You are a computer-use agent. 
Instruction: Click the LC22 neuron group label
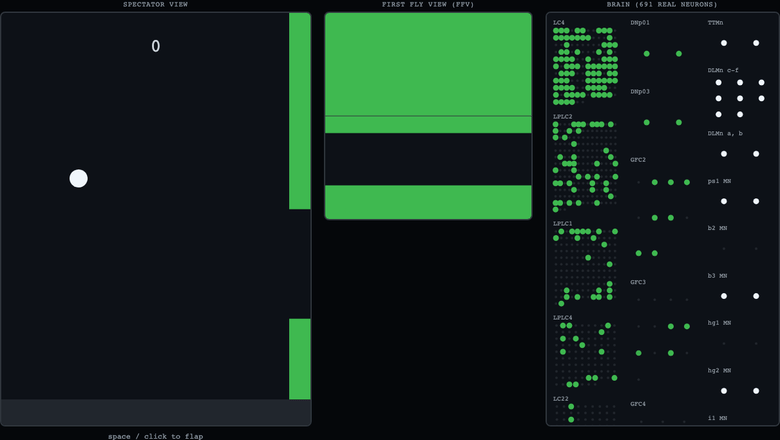[561, 399]
